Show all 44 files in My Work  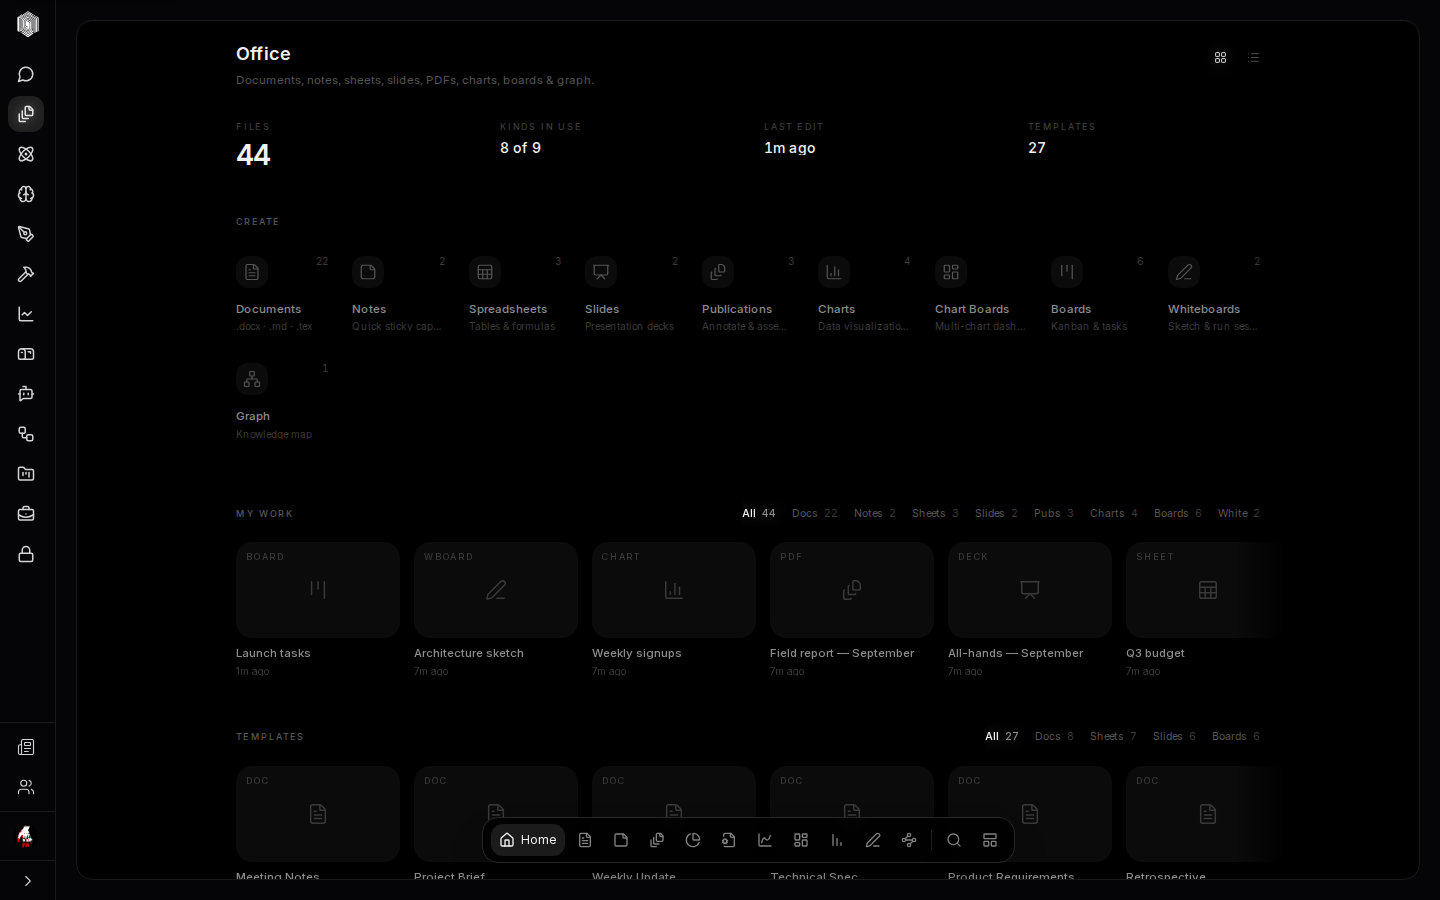(x=759, y=513)
